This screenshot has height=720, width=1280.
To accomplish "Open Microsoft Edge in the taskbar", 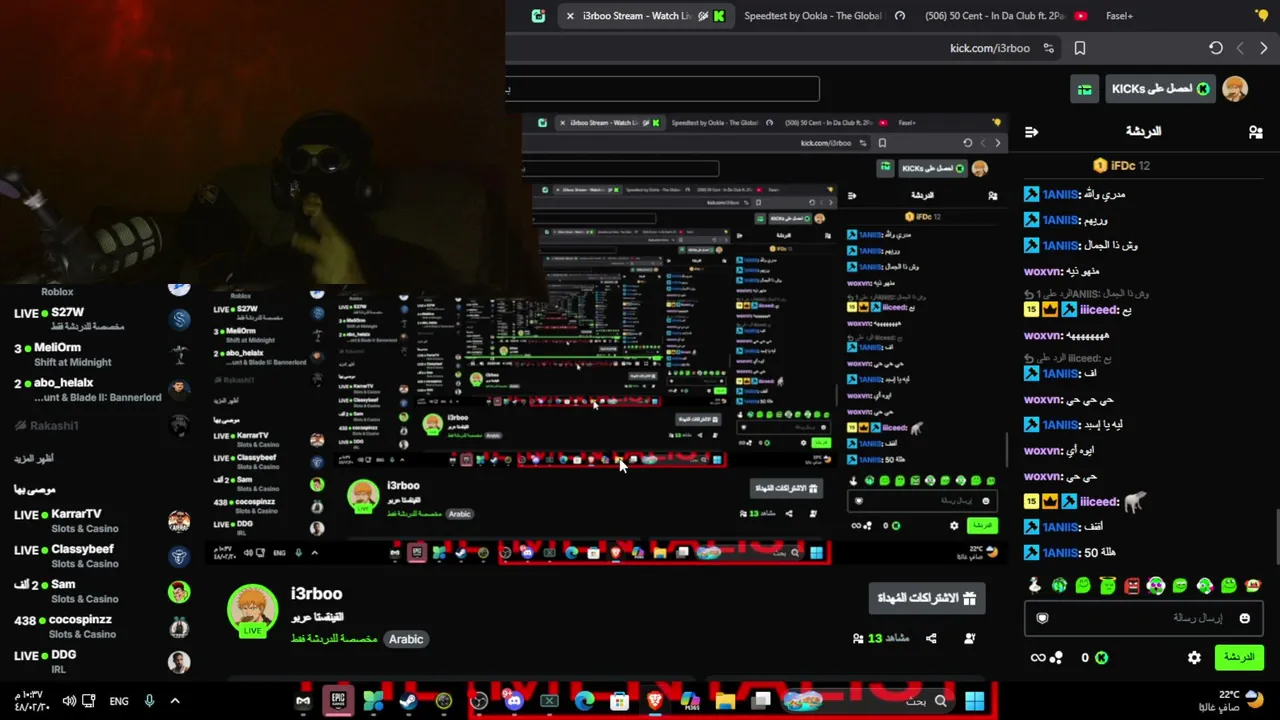I will tap(584, 701).
